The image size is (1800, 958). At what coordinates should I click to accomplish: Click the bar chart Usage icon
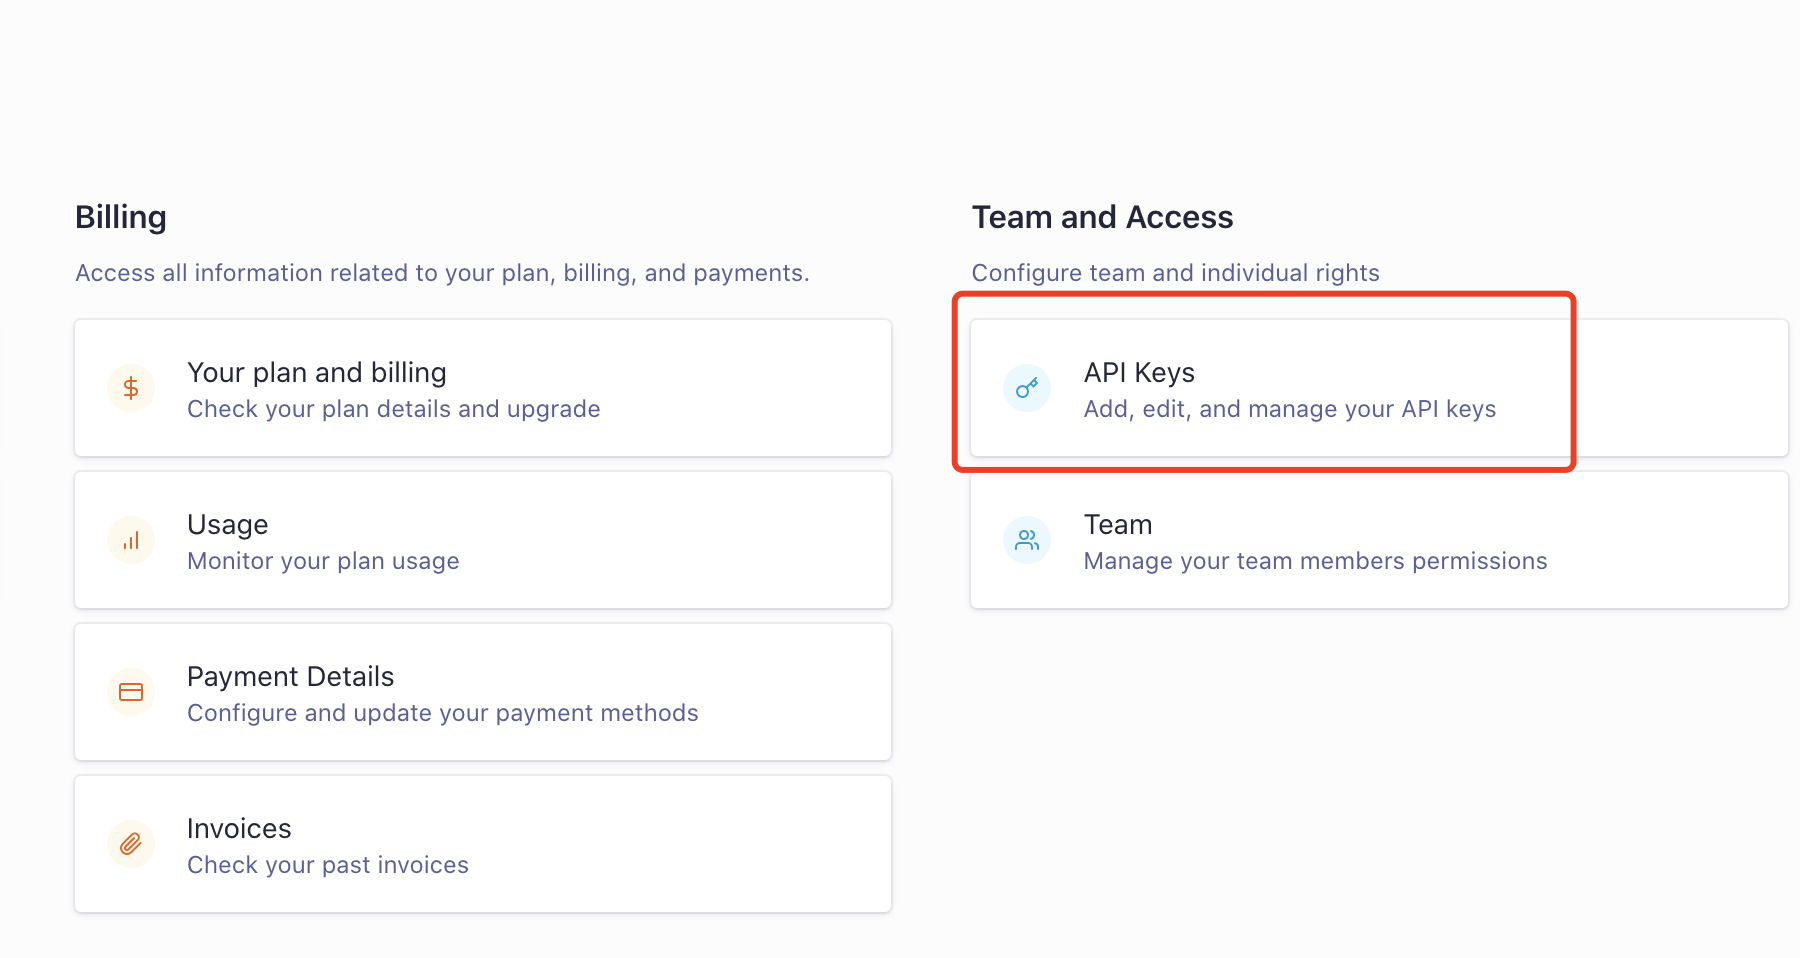(131, 540)
